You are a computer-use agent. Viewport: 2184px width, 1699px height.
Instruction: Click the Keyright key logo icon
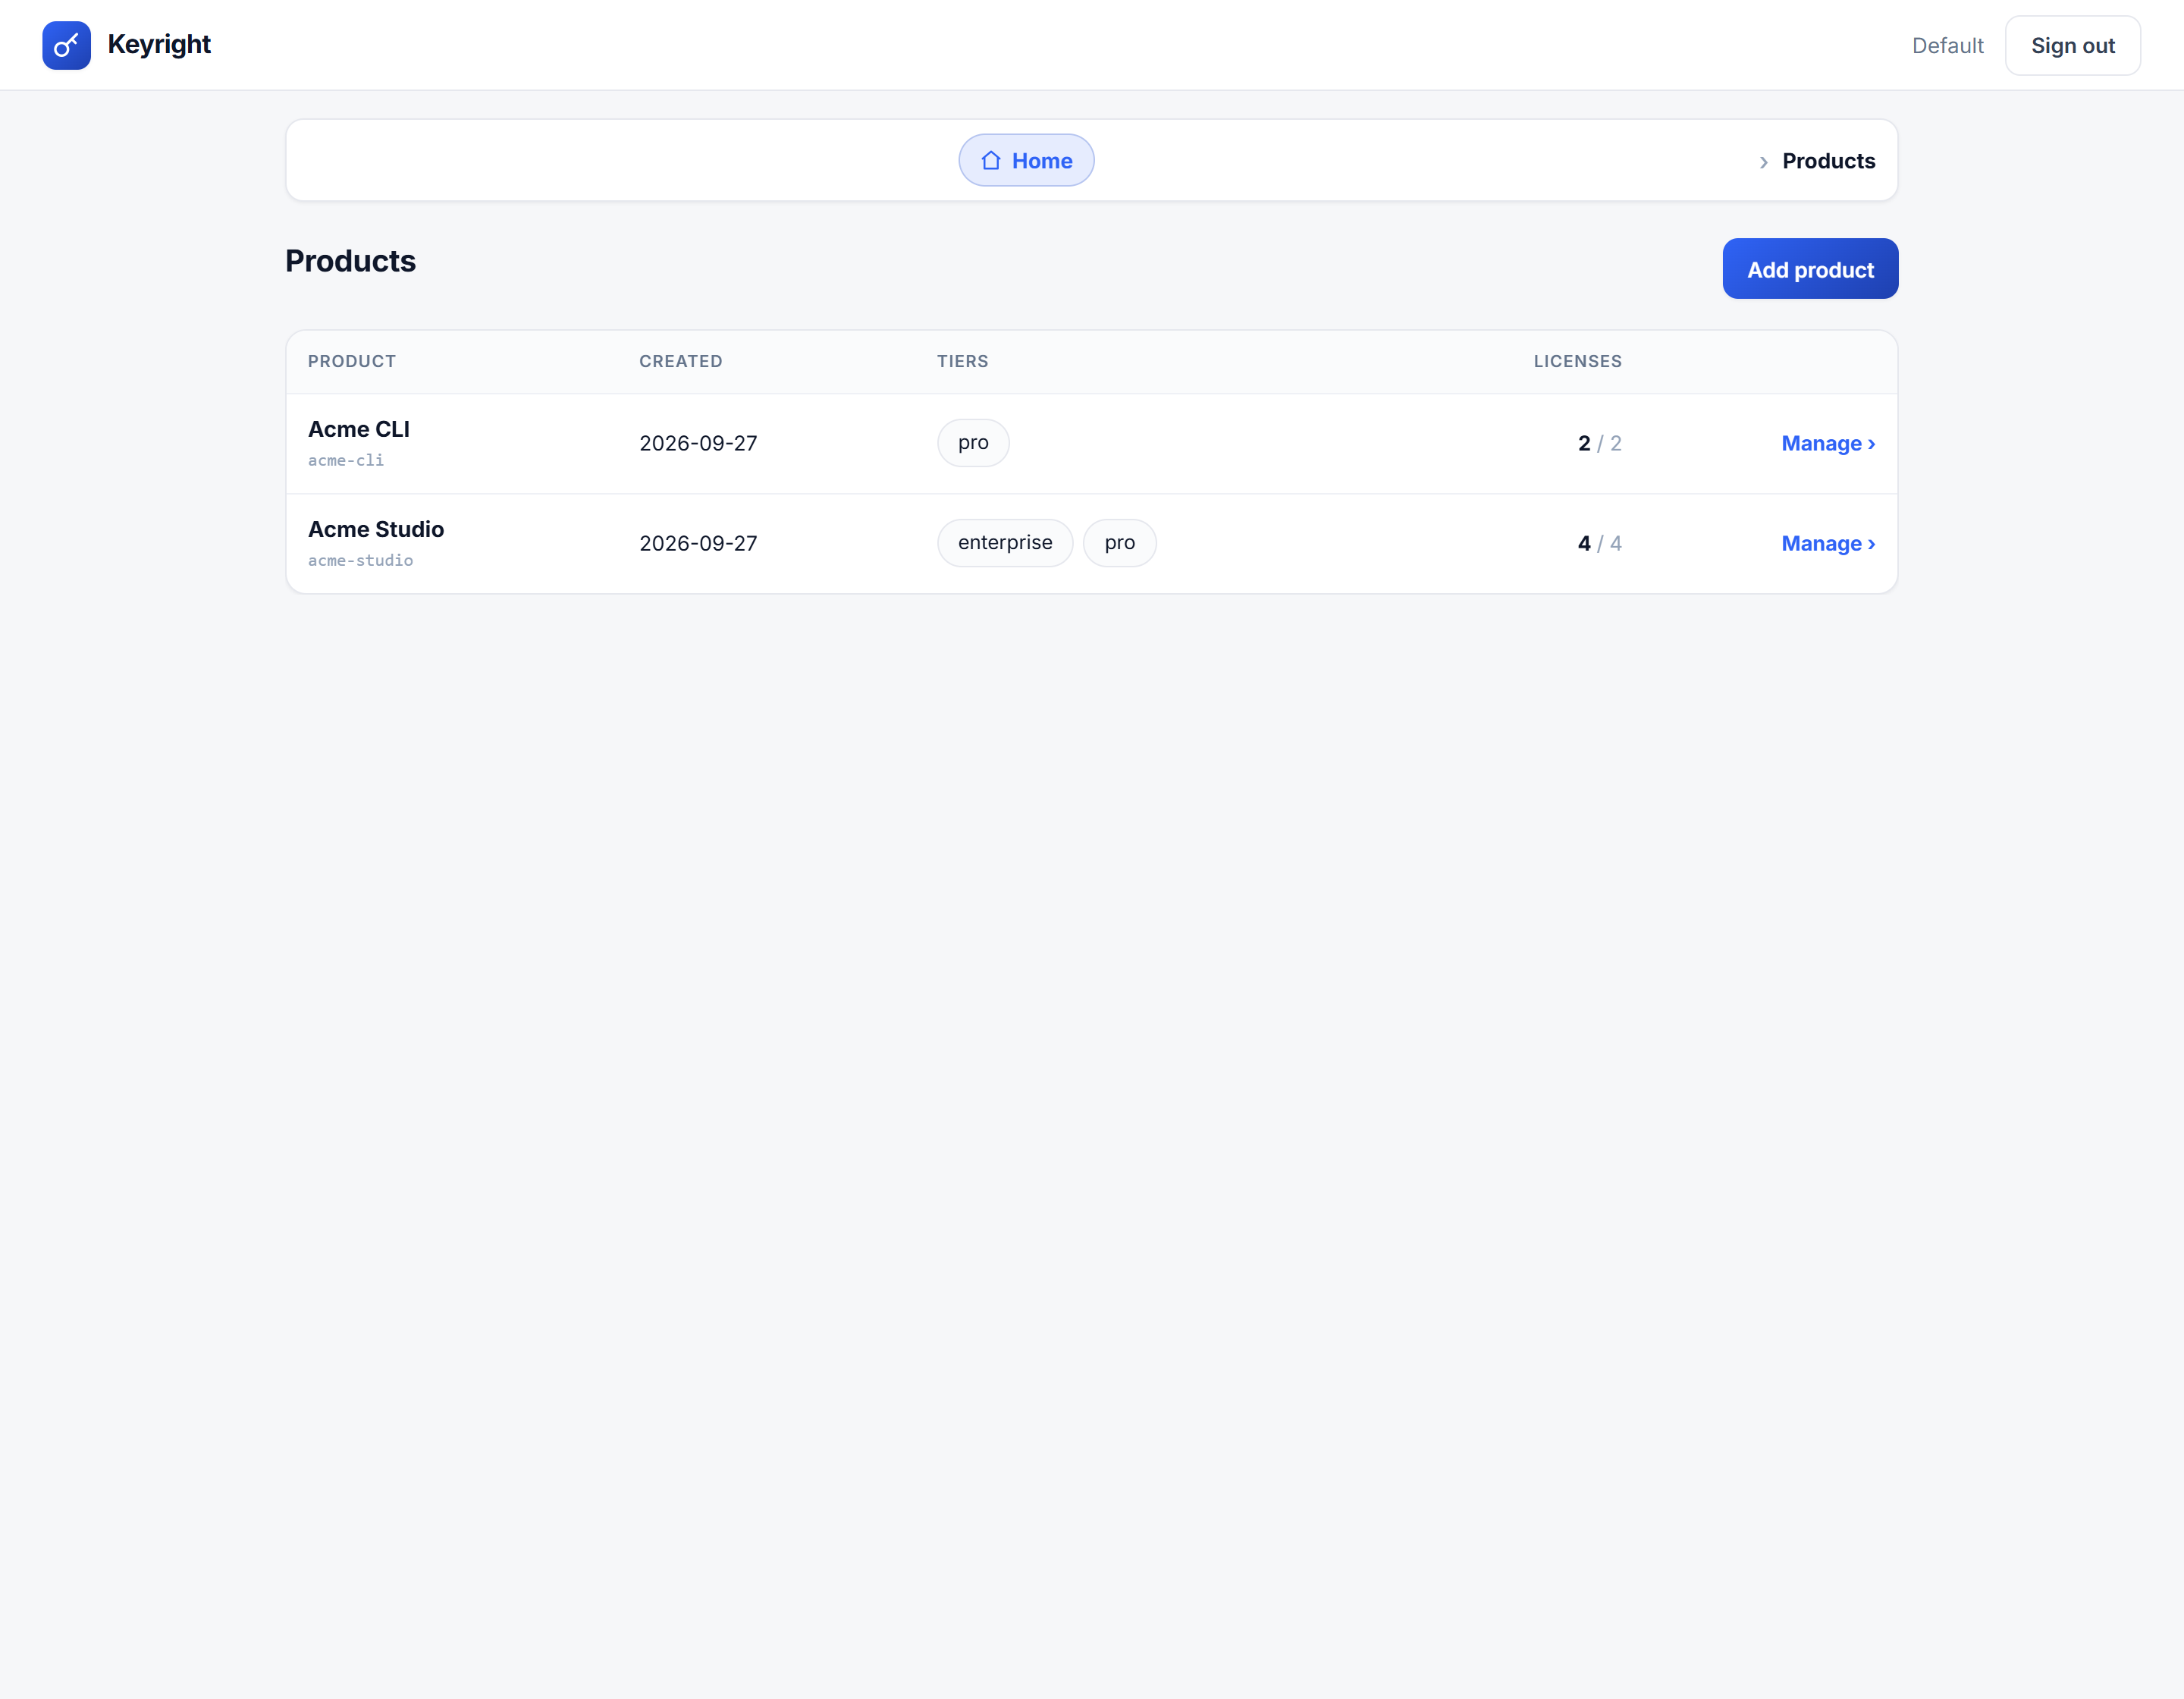66,45
